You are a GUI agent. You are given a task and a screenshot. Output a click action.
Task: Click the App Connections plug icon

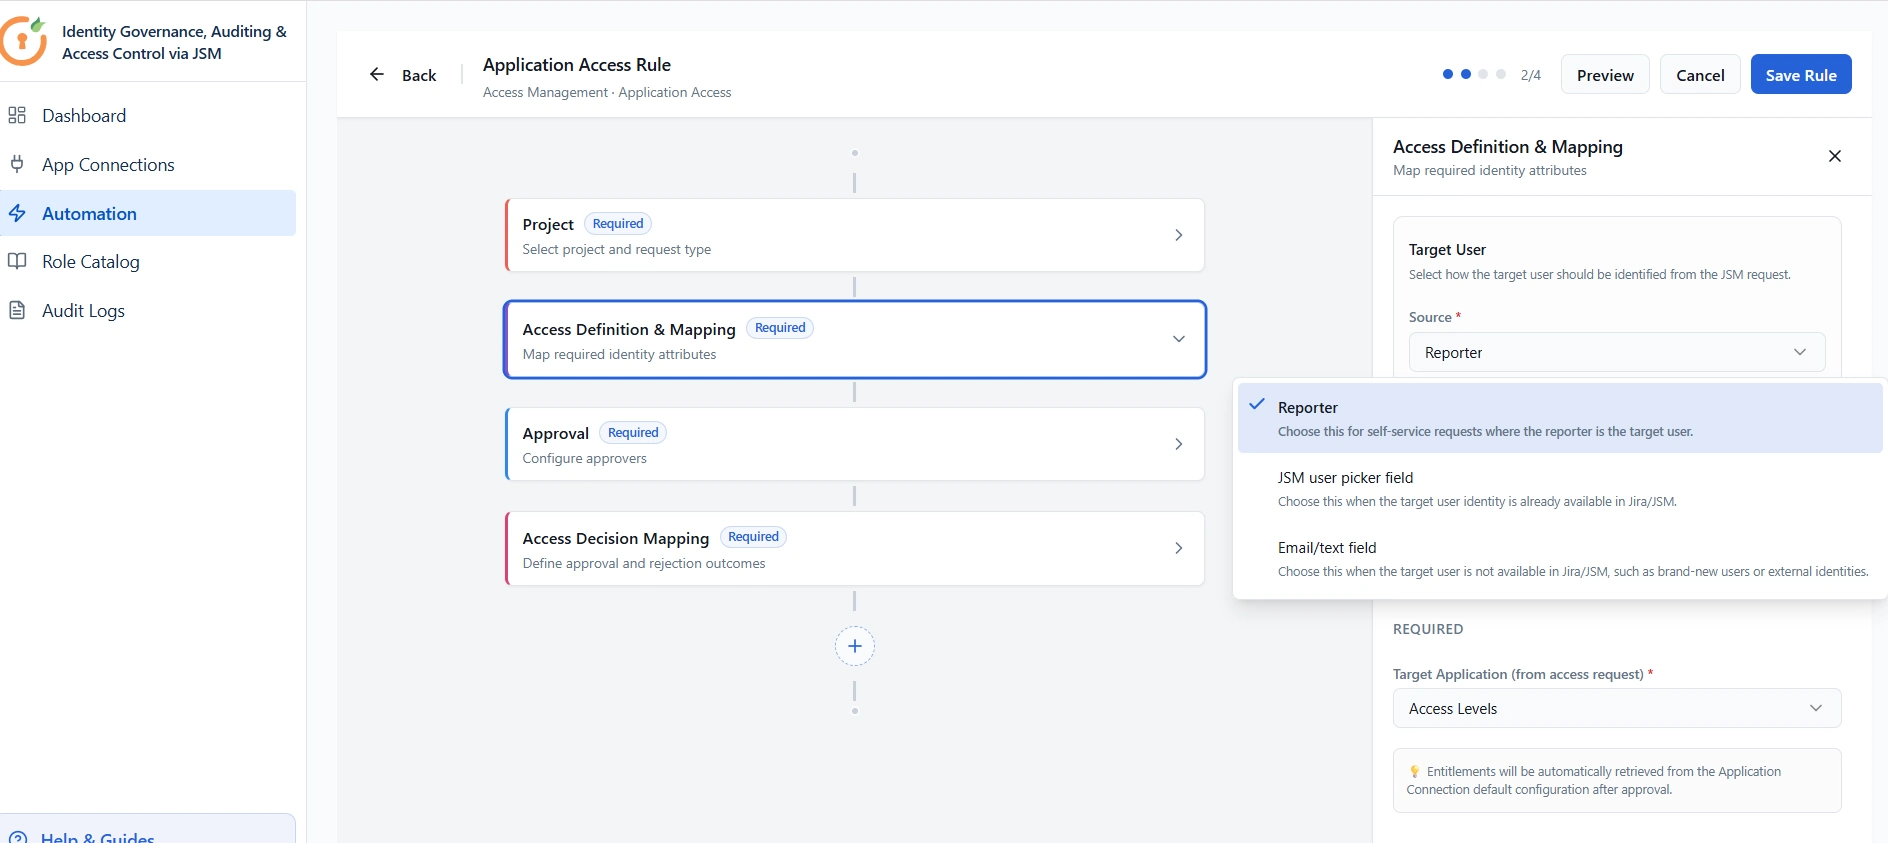pos(17,164)
